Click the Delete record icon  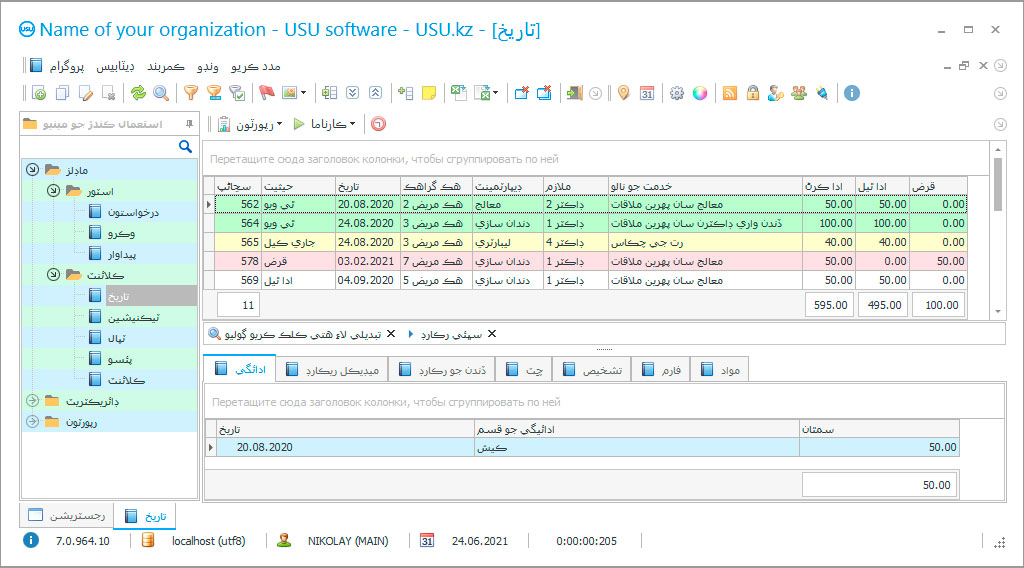109,93
